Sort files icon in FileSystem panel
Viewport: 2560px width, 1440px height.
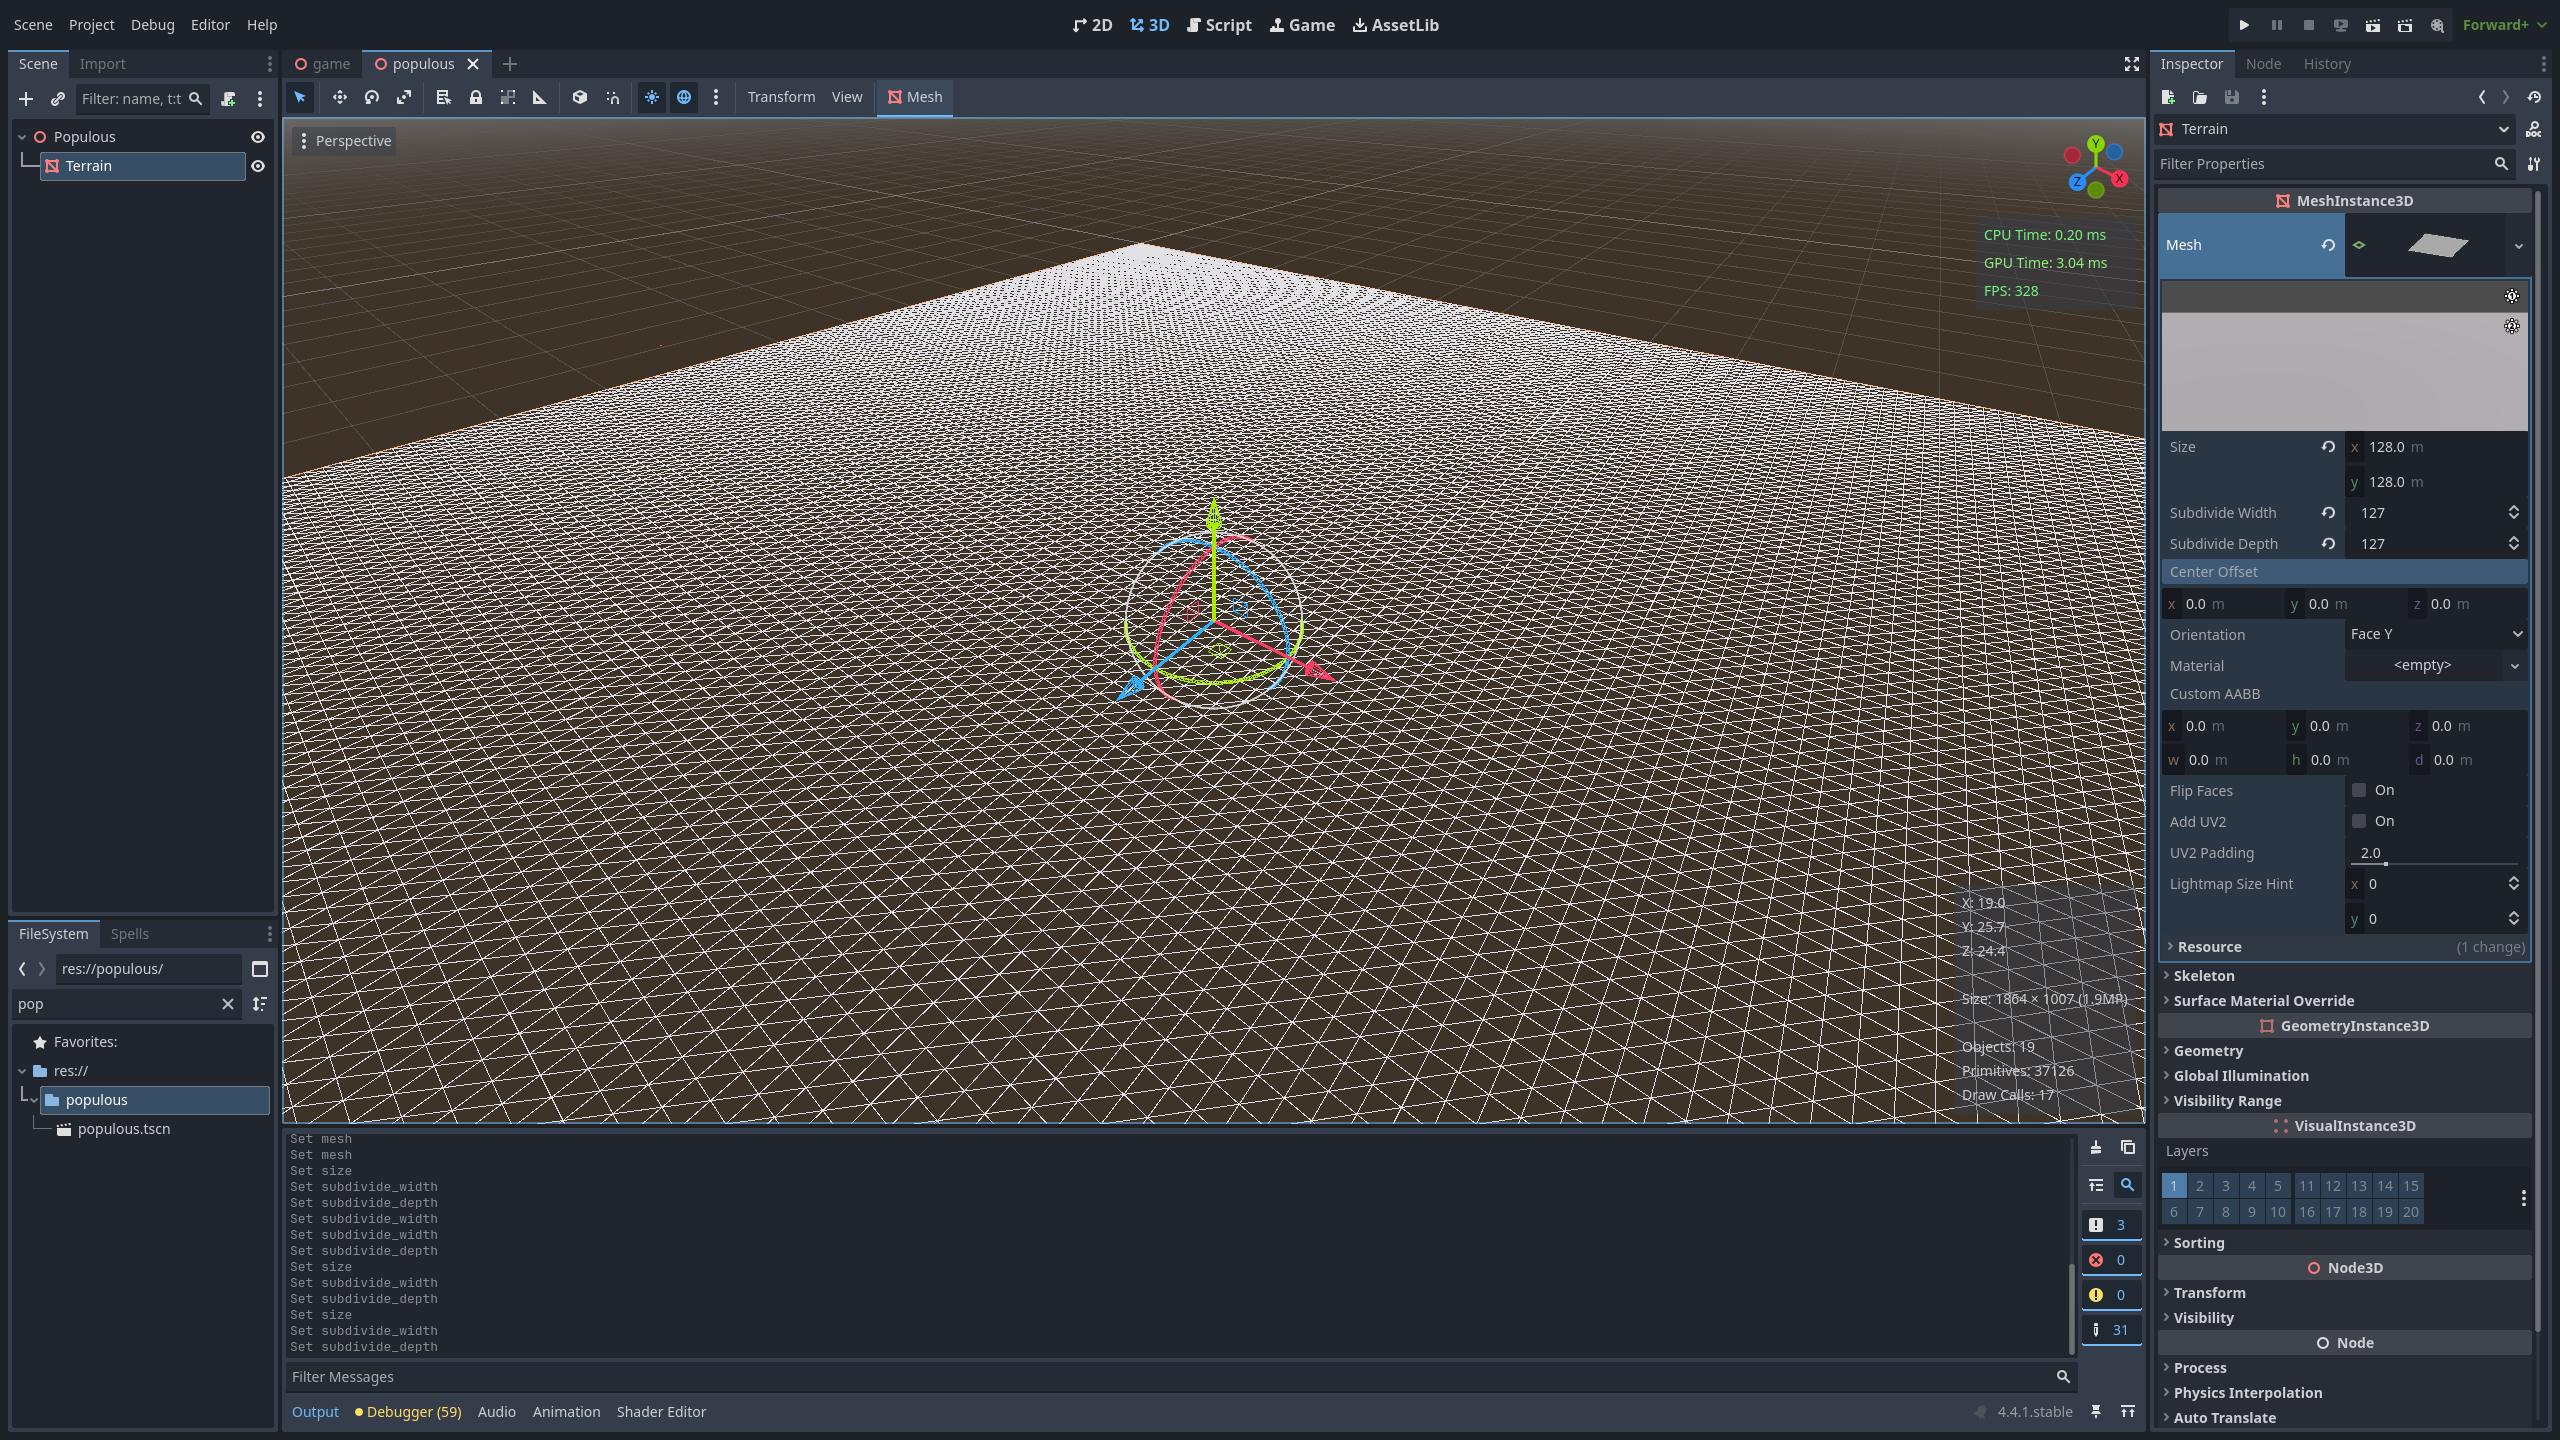tap(260, 1004)
